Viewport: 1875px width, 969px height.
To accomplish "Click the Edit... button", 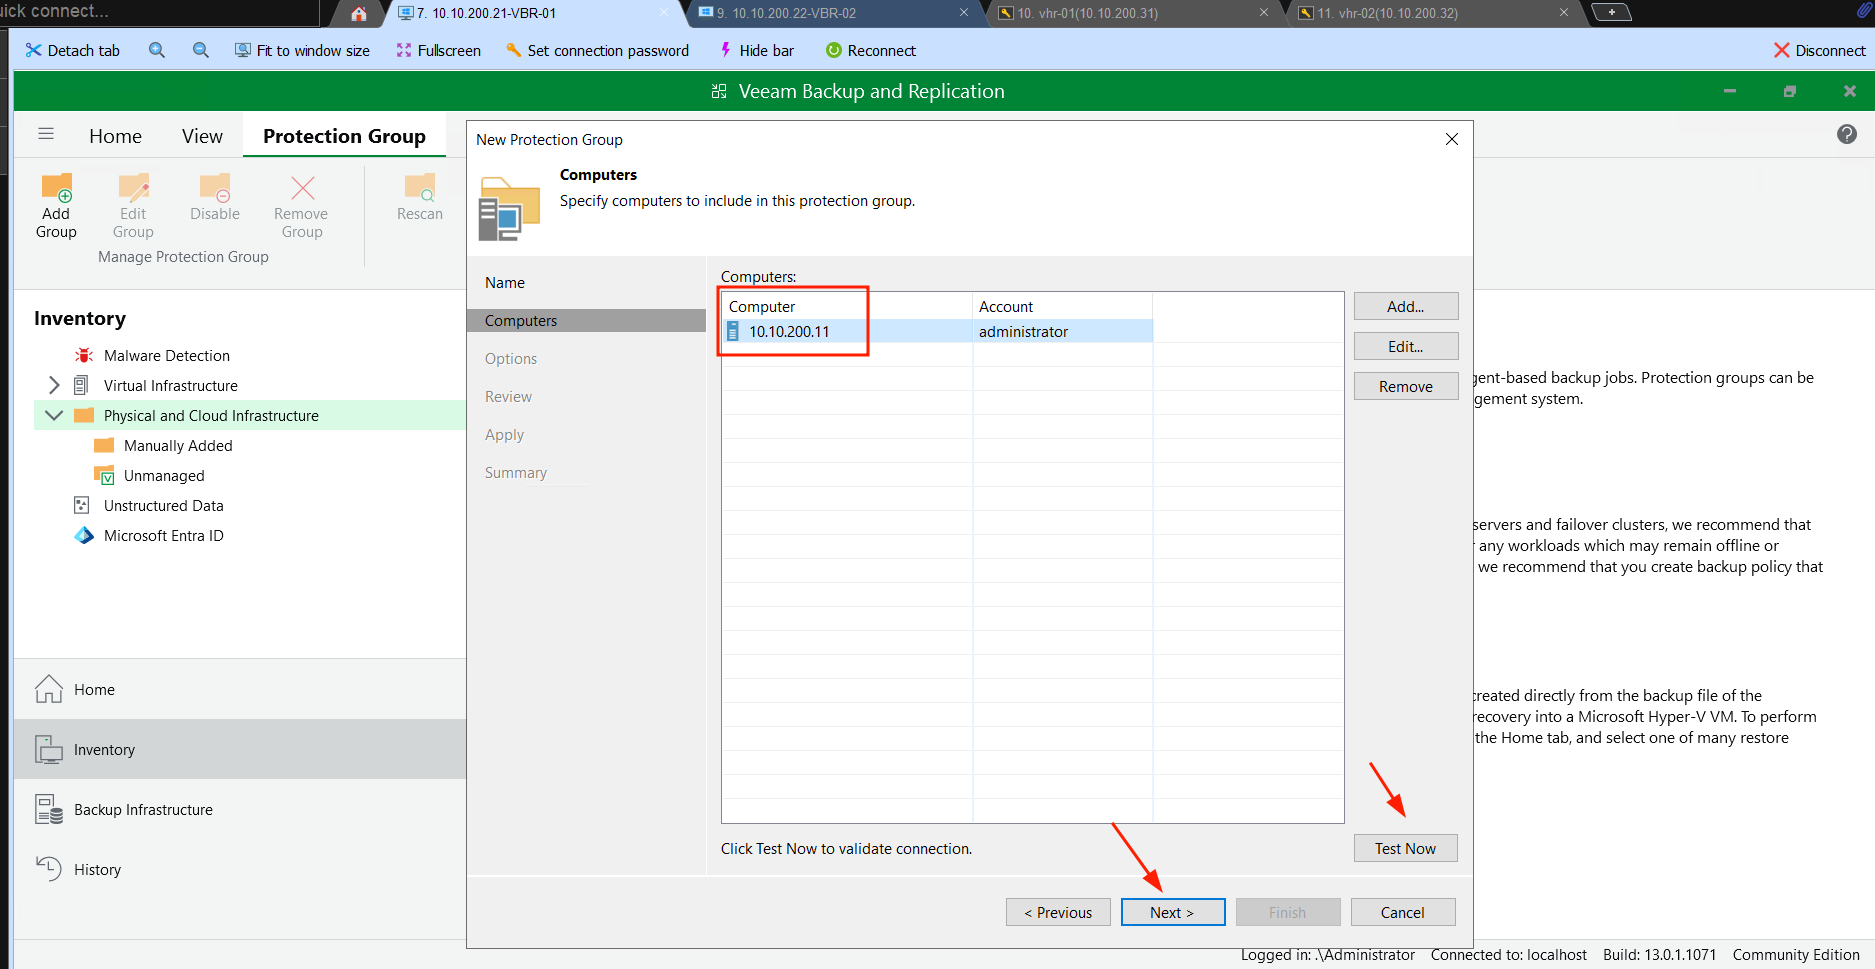I will point(1405,346).
